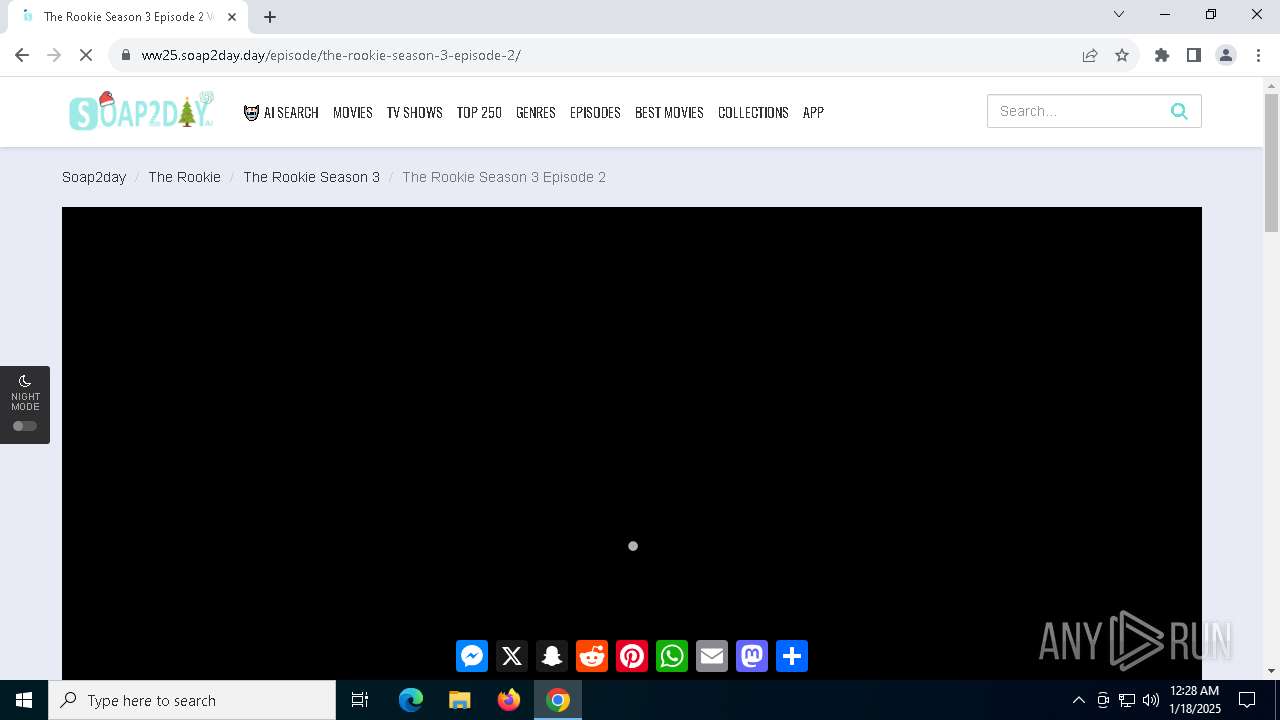Viewport: 1280px width, 720px height.
Task: Share on Pinterest icon
Action: coord(632,656)
